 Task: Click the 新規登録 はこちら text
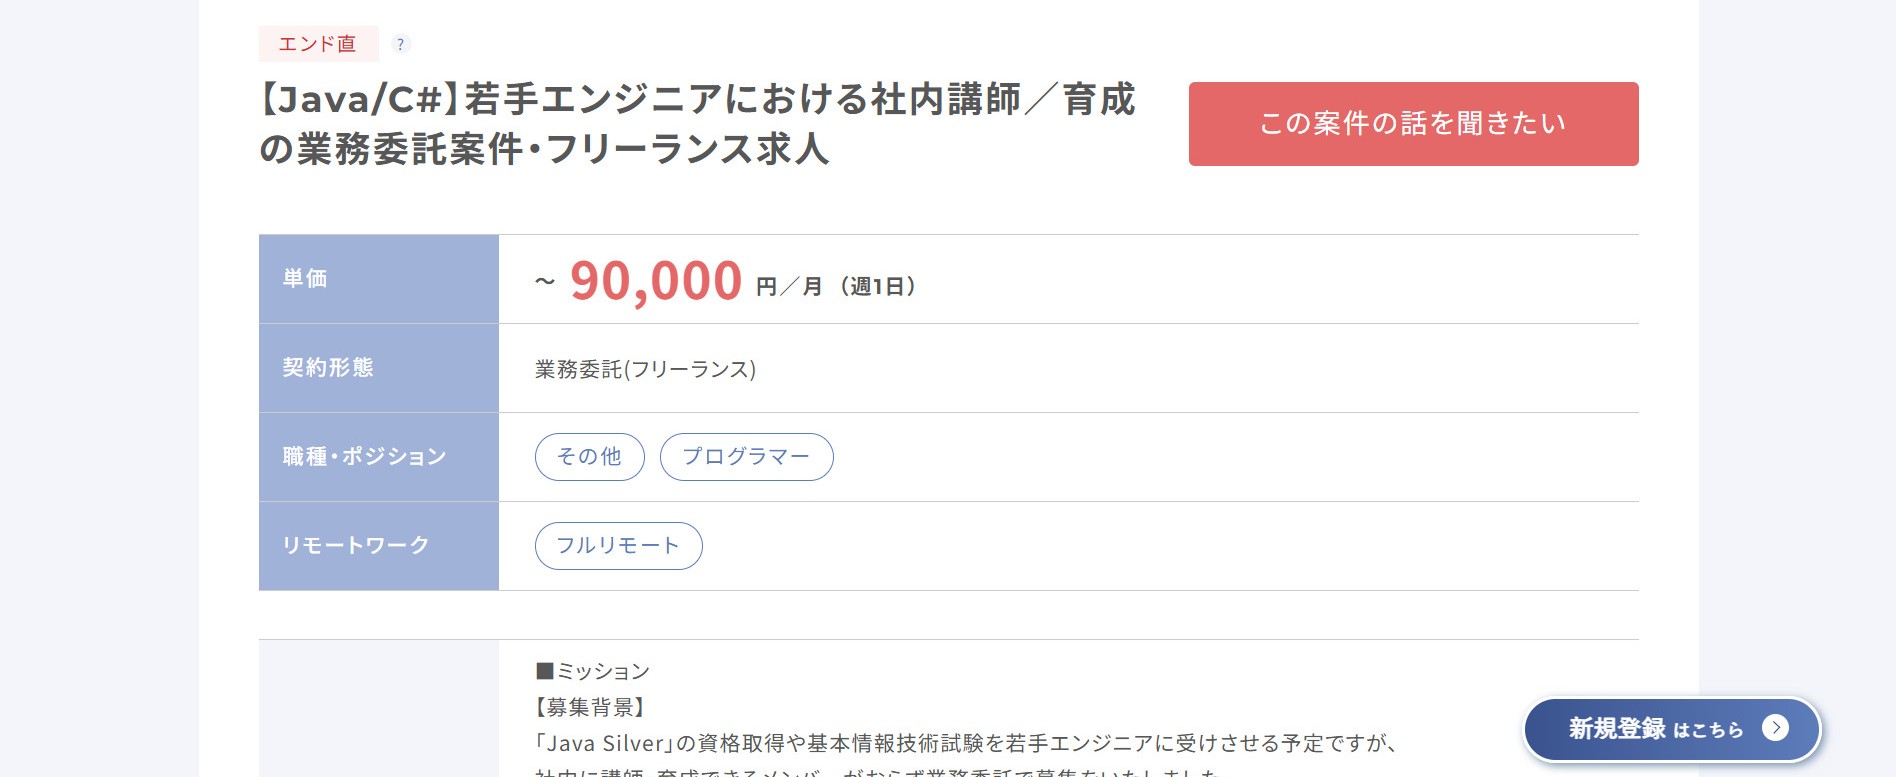[1655, 729]
